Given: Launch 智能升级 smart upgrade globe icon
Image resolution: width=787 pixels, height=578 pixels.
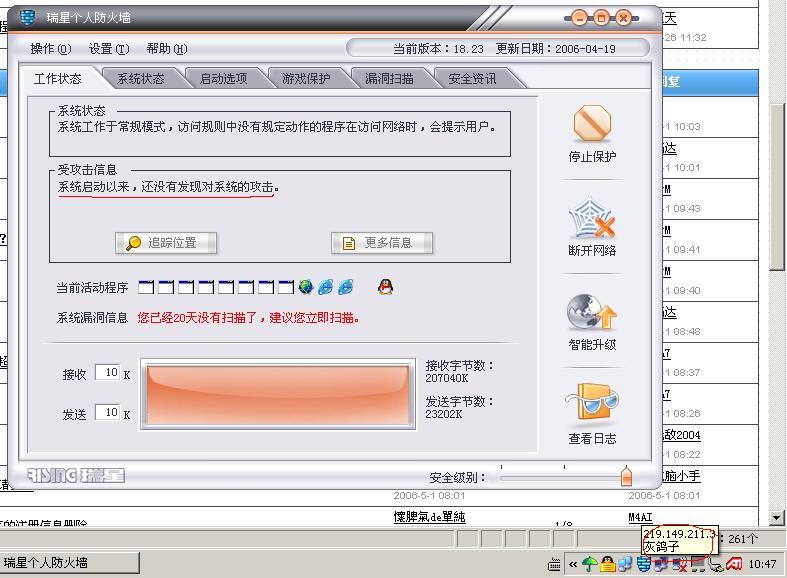Looking at the screenshot, I should click(x=592, y=312).
